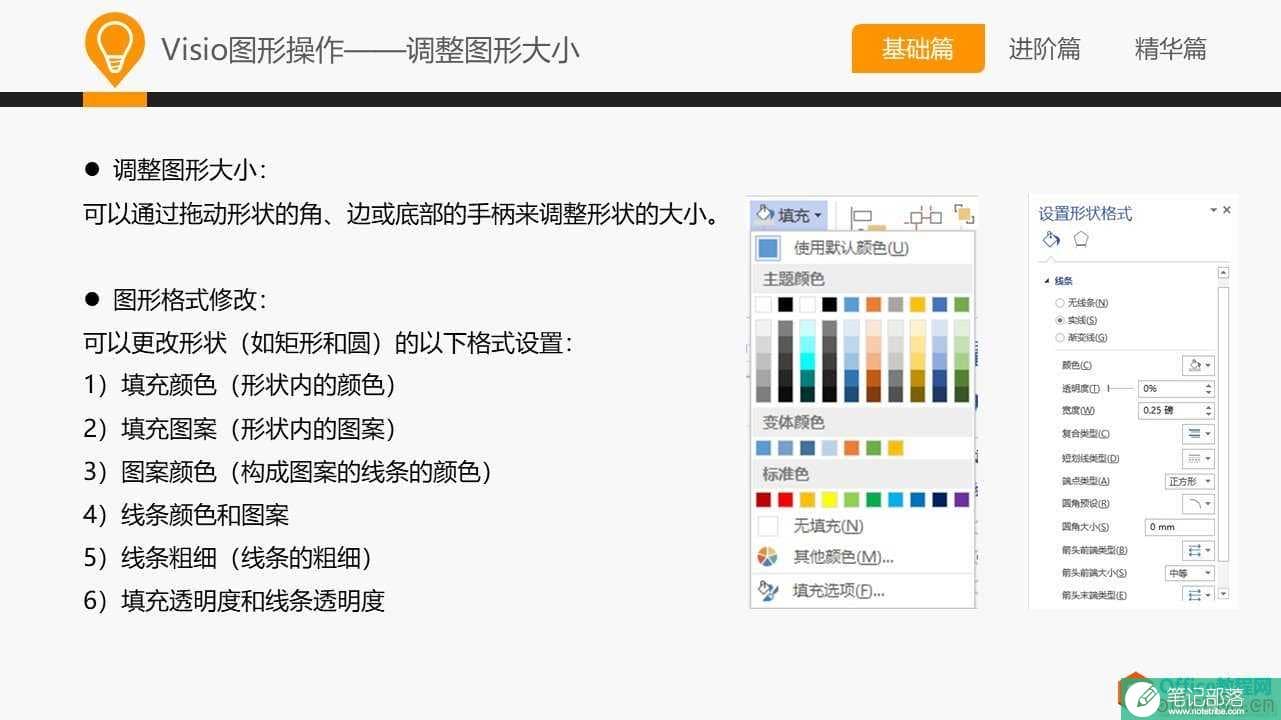Pick the yellow swatch under 标准色
Viewport: 1281px width, 720px height.
829,499
